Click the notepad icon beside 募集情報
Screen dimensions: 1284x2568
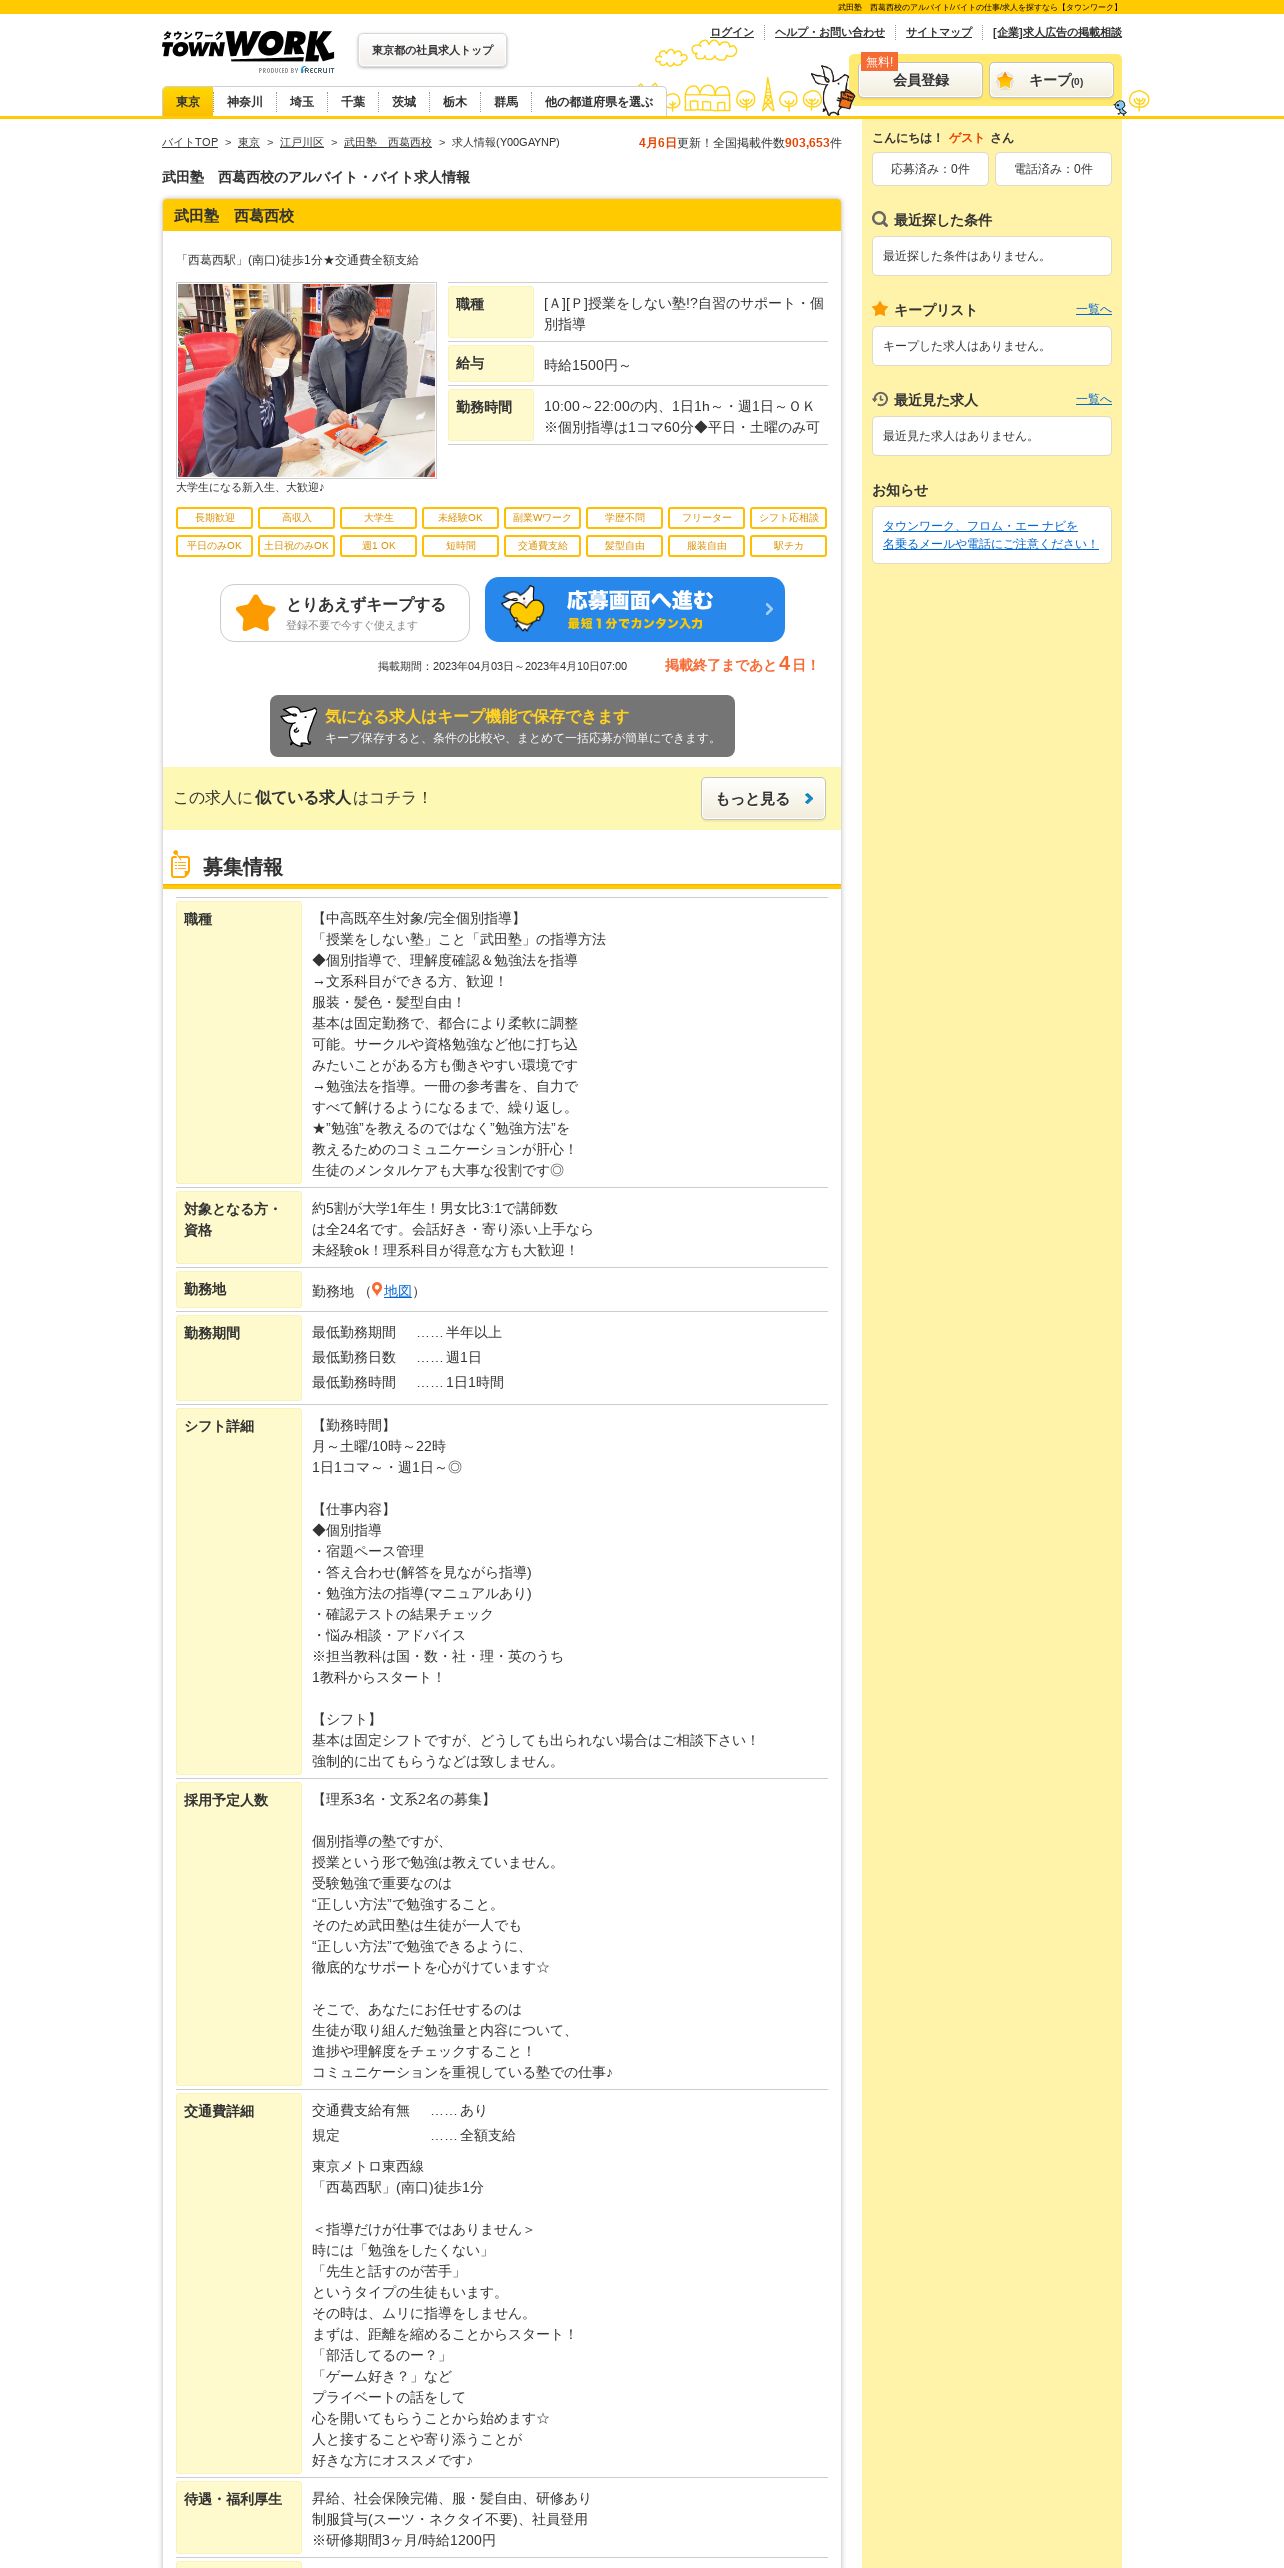click(x=180, y=865)
